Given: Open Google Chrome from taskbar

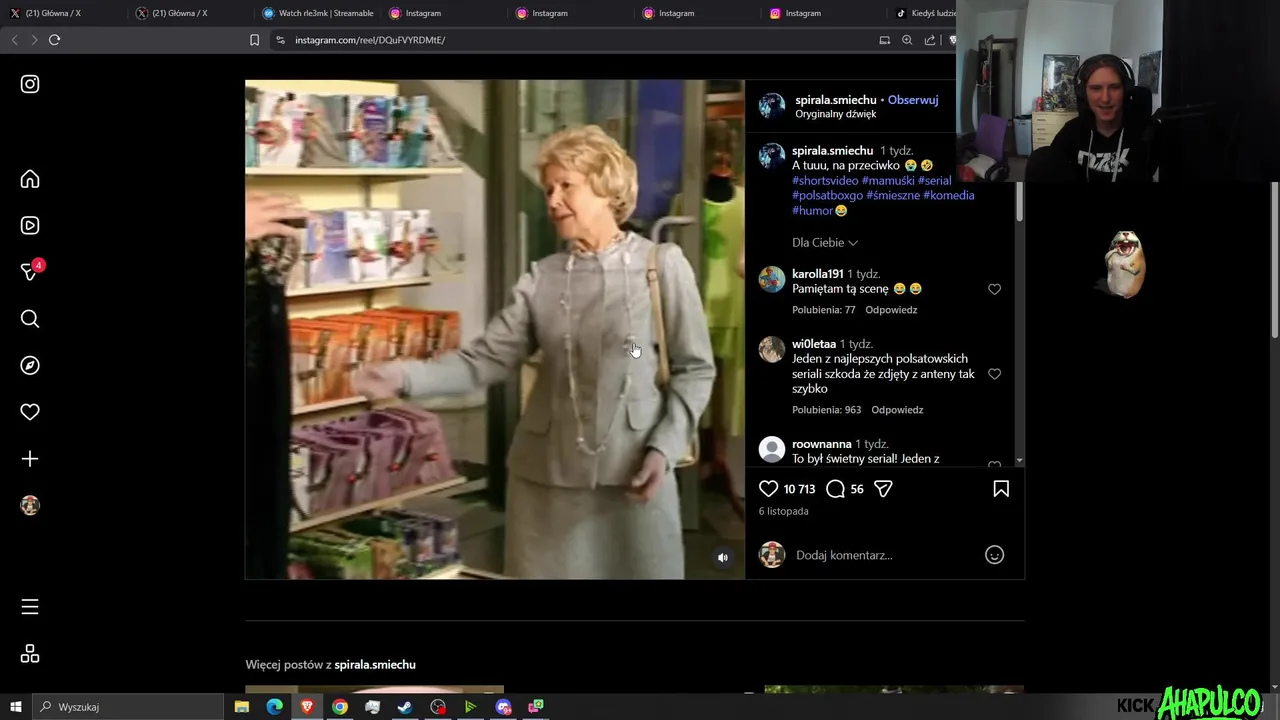Looking at the screenshot, I should (x=340, y=707).
